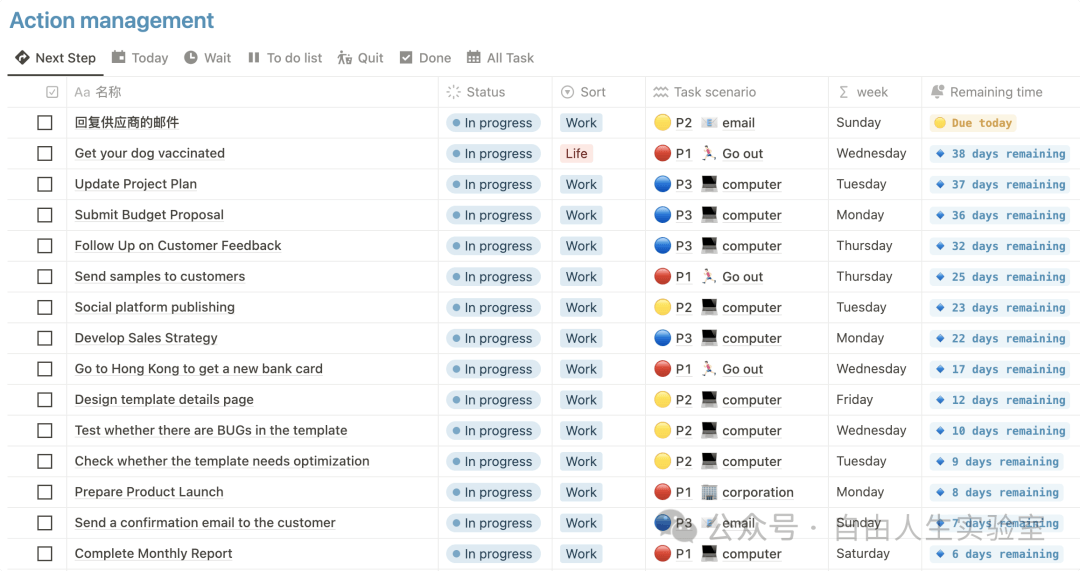Click the 17 days remaining cell
Screen dimensions: 1080x571
click(1000, 368)
